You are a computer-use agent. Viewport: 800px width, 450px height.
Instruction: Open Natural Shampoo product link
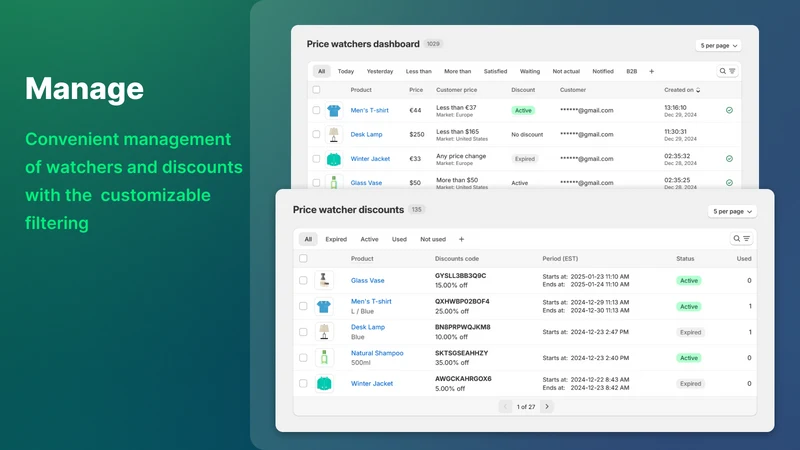pos(377,353)
